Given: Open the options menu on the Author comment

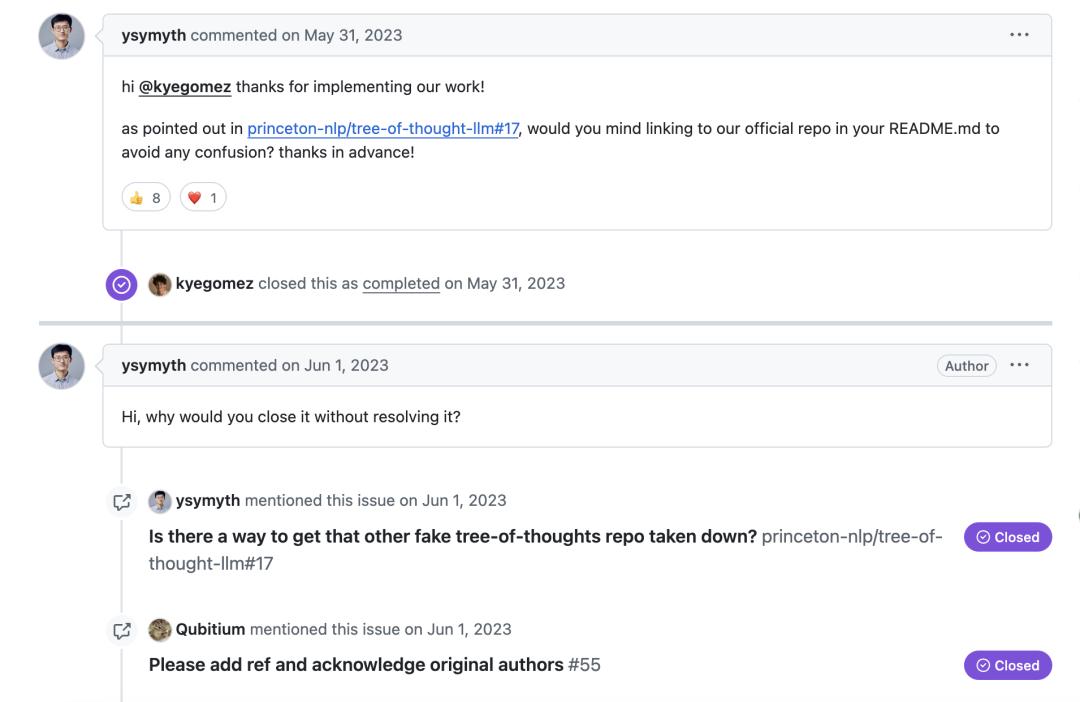Looking at the screenshot, I should 1019,365.
